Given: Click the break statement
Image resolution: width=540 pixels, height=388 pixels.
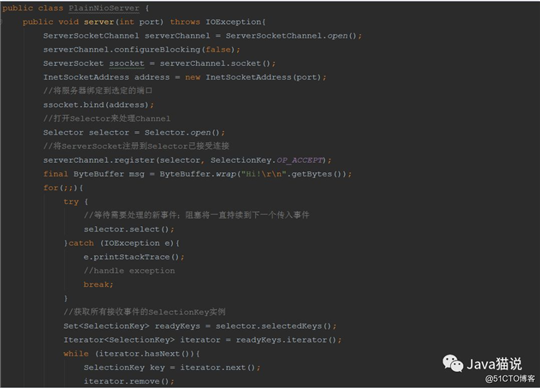Looking at the screenshot, I should coord(98,285).
